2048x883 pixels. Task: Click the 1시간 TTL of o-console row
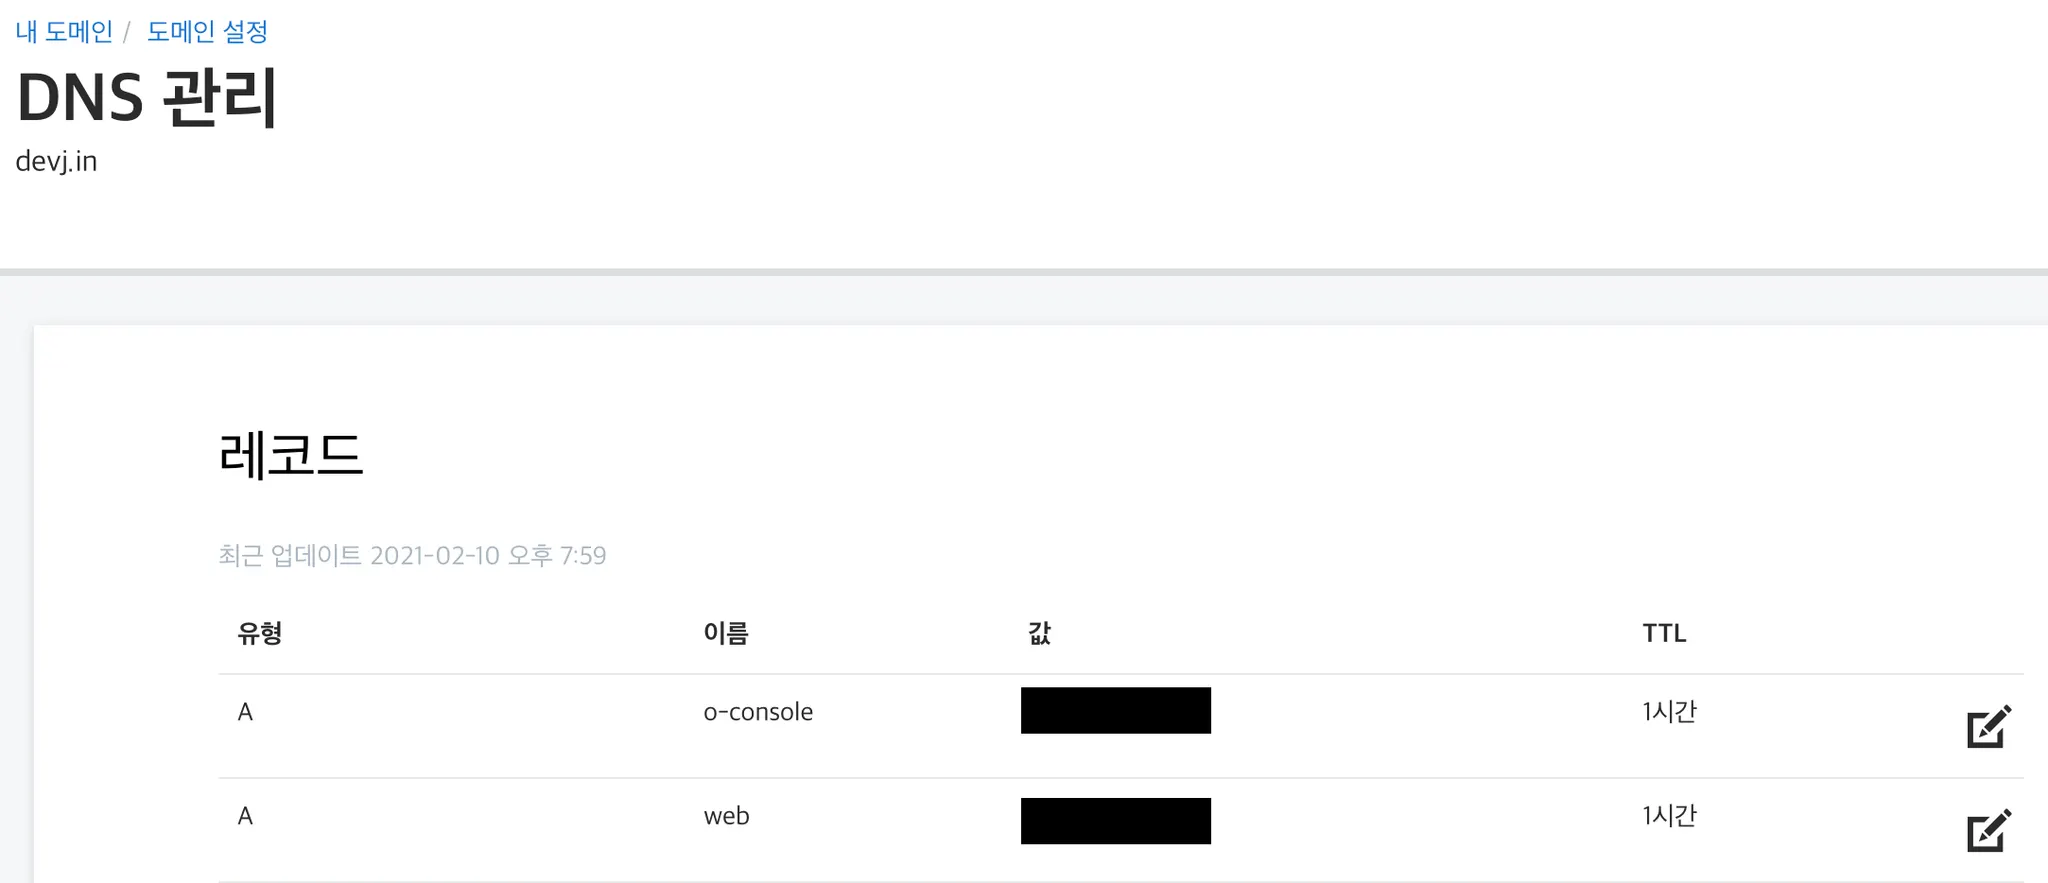click(x=1669, y=712)
